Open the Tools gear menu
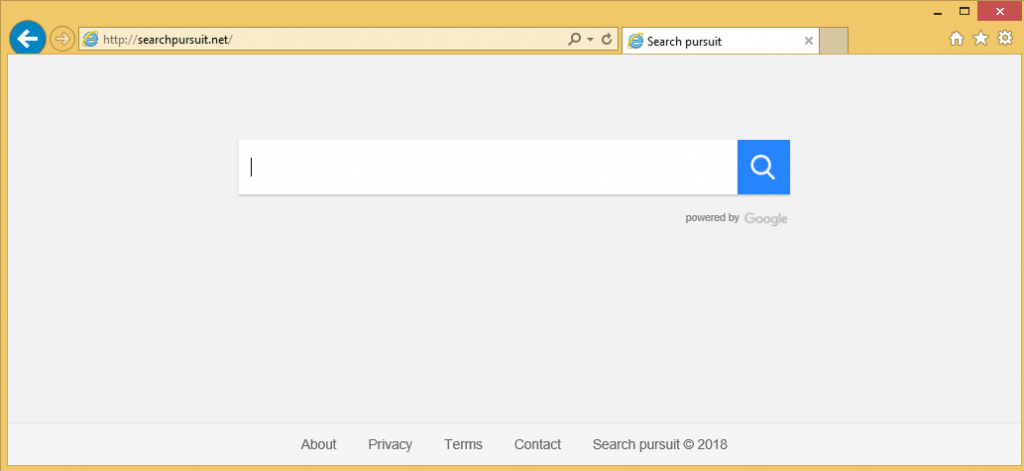Screen dimensions: 1024x471 1005,39
